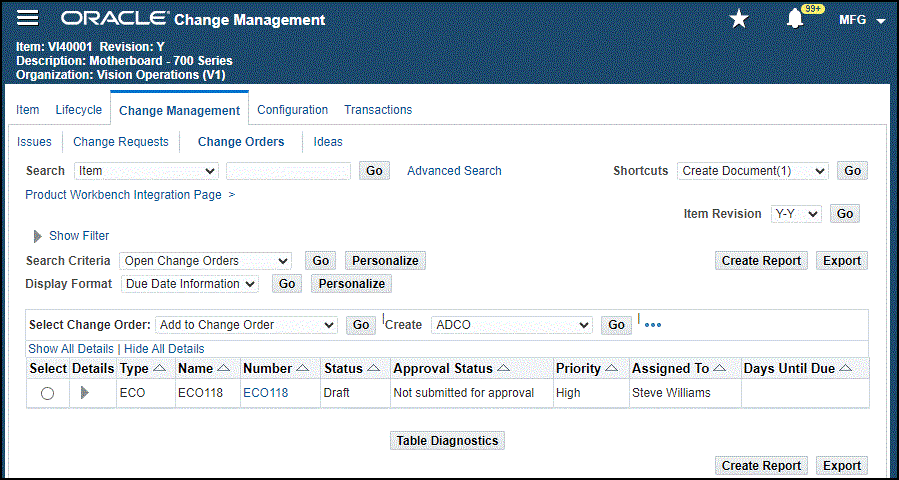The width and height of the screenshot is (899, 480).
Task: Click the Oracle logo
Action: click(115, 19)
